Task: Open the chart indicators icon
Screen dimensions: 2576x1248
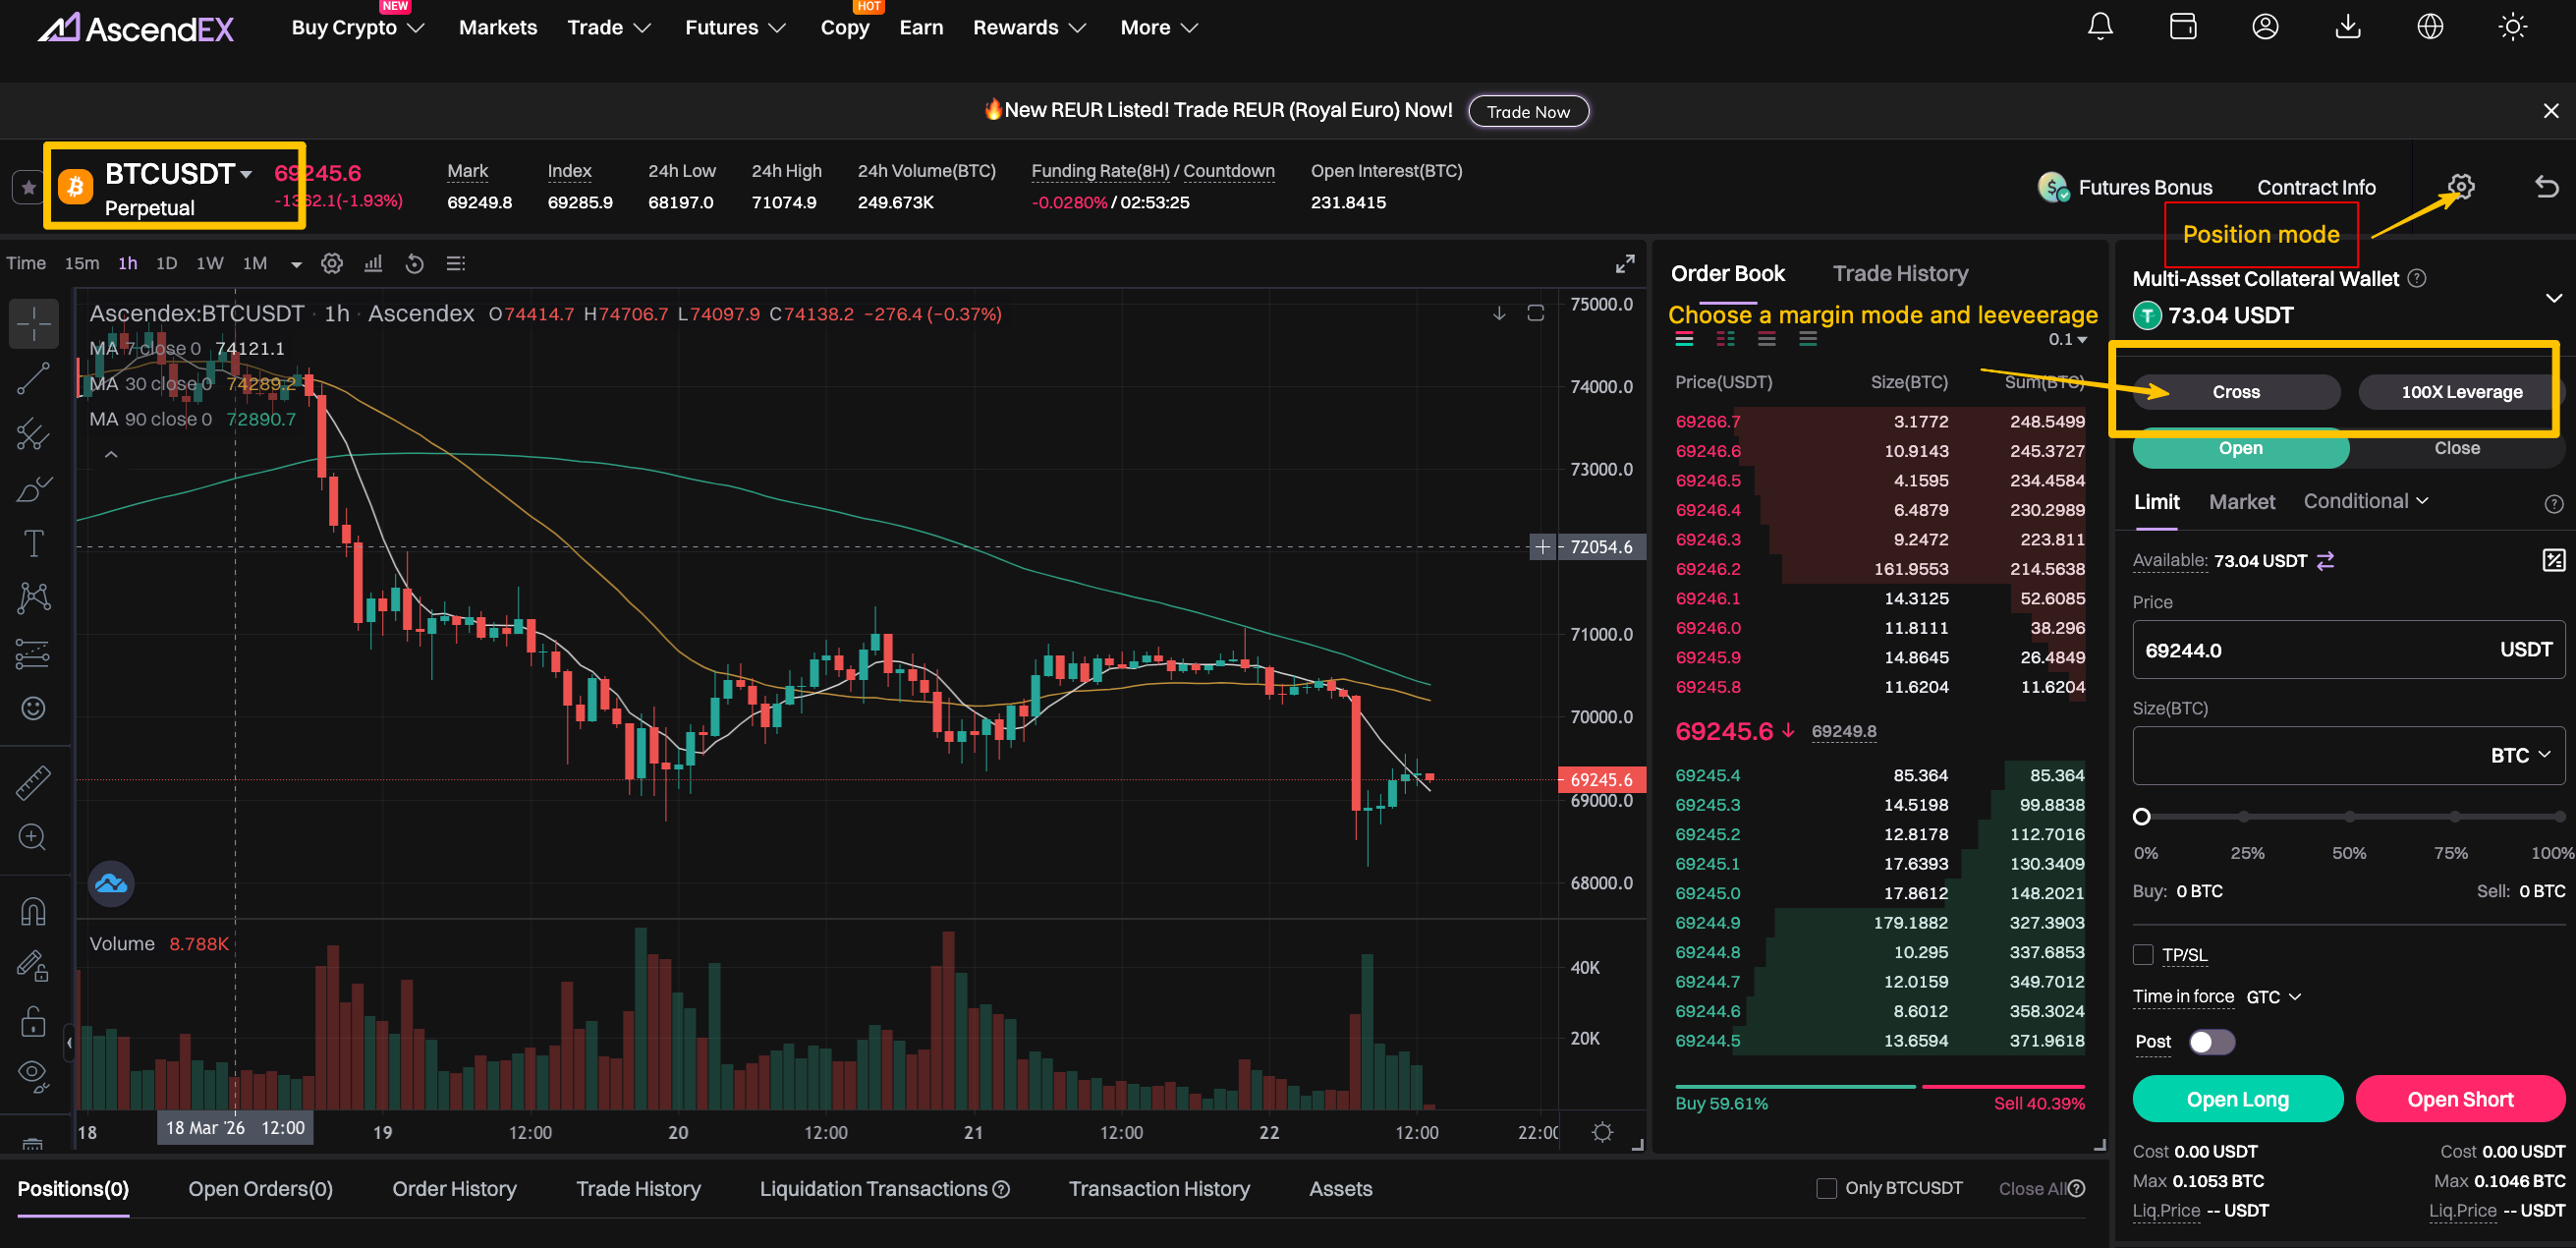Action: tap(373, 264)
